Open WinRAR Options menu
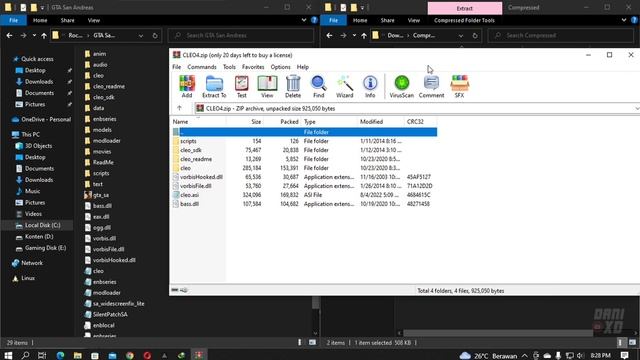Viewport: 640px width, 360px height. [280, 67]
